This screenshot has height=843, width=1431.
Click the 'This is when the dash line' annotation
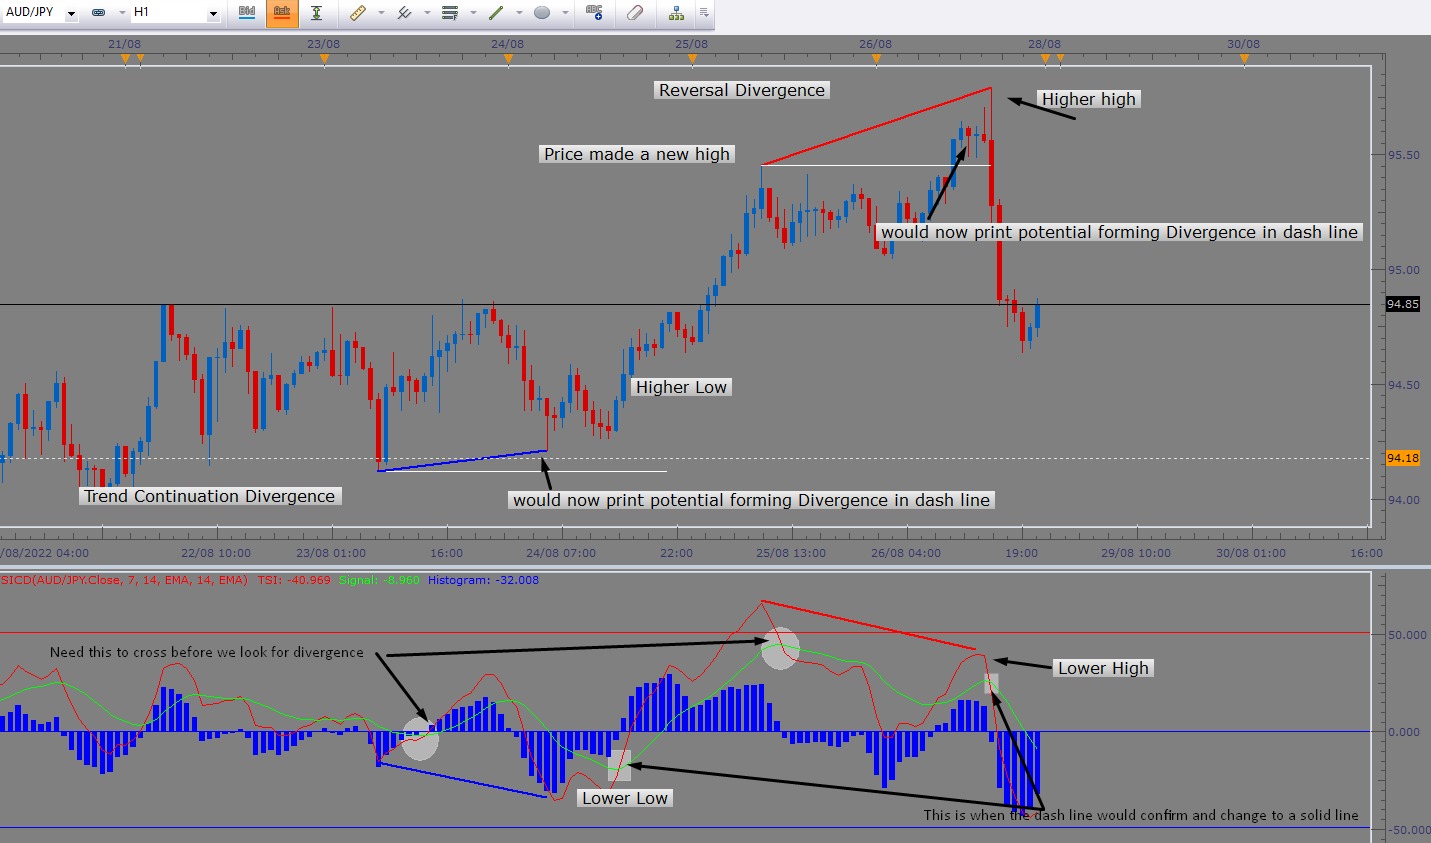click(x=1141, y=815)
